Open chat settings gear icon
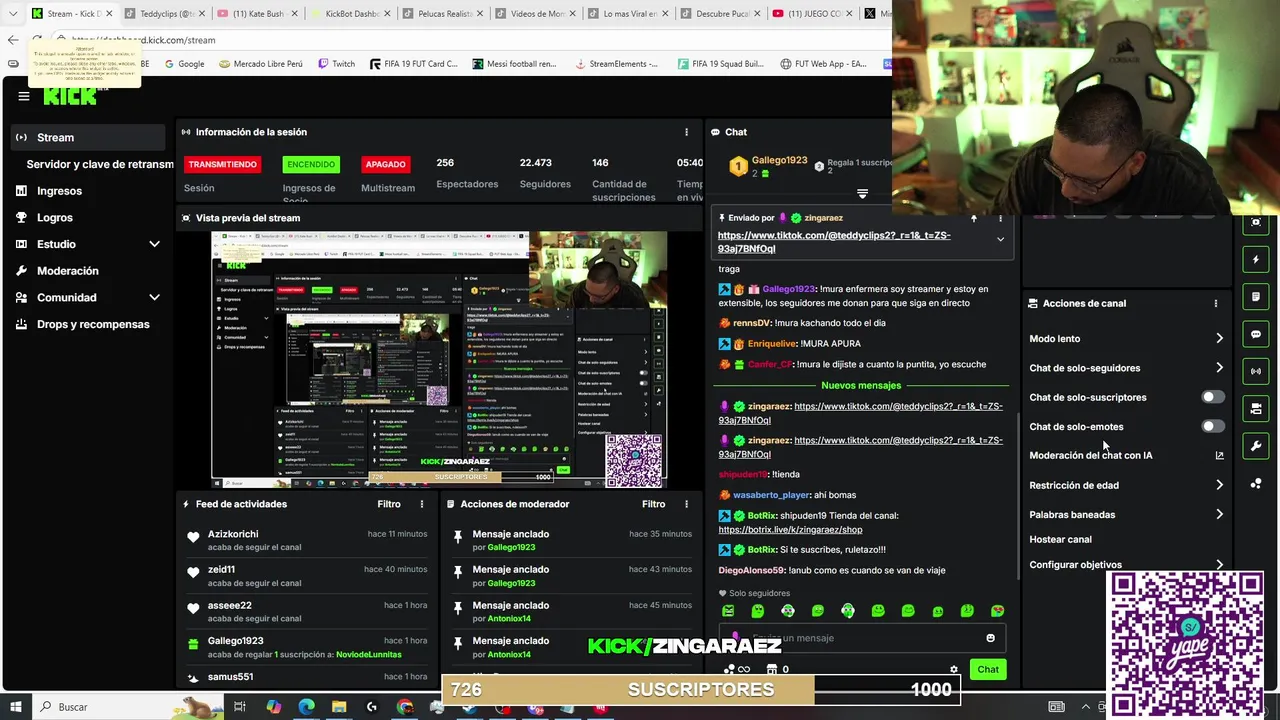This screenshot has height=720, width=1280. [x=954, y=669]
